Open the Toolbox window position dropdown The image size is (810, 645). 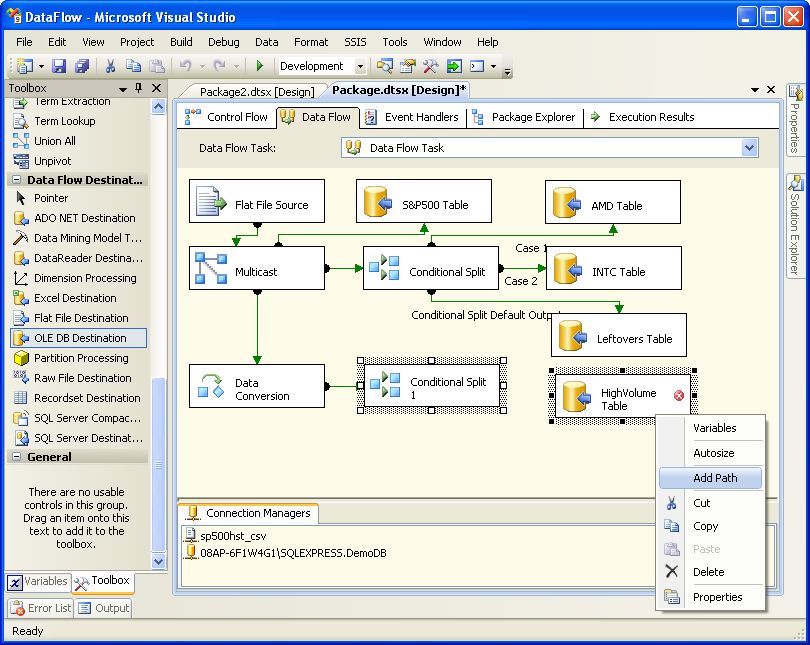[x=123, y=89]
